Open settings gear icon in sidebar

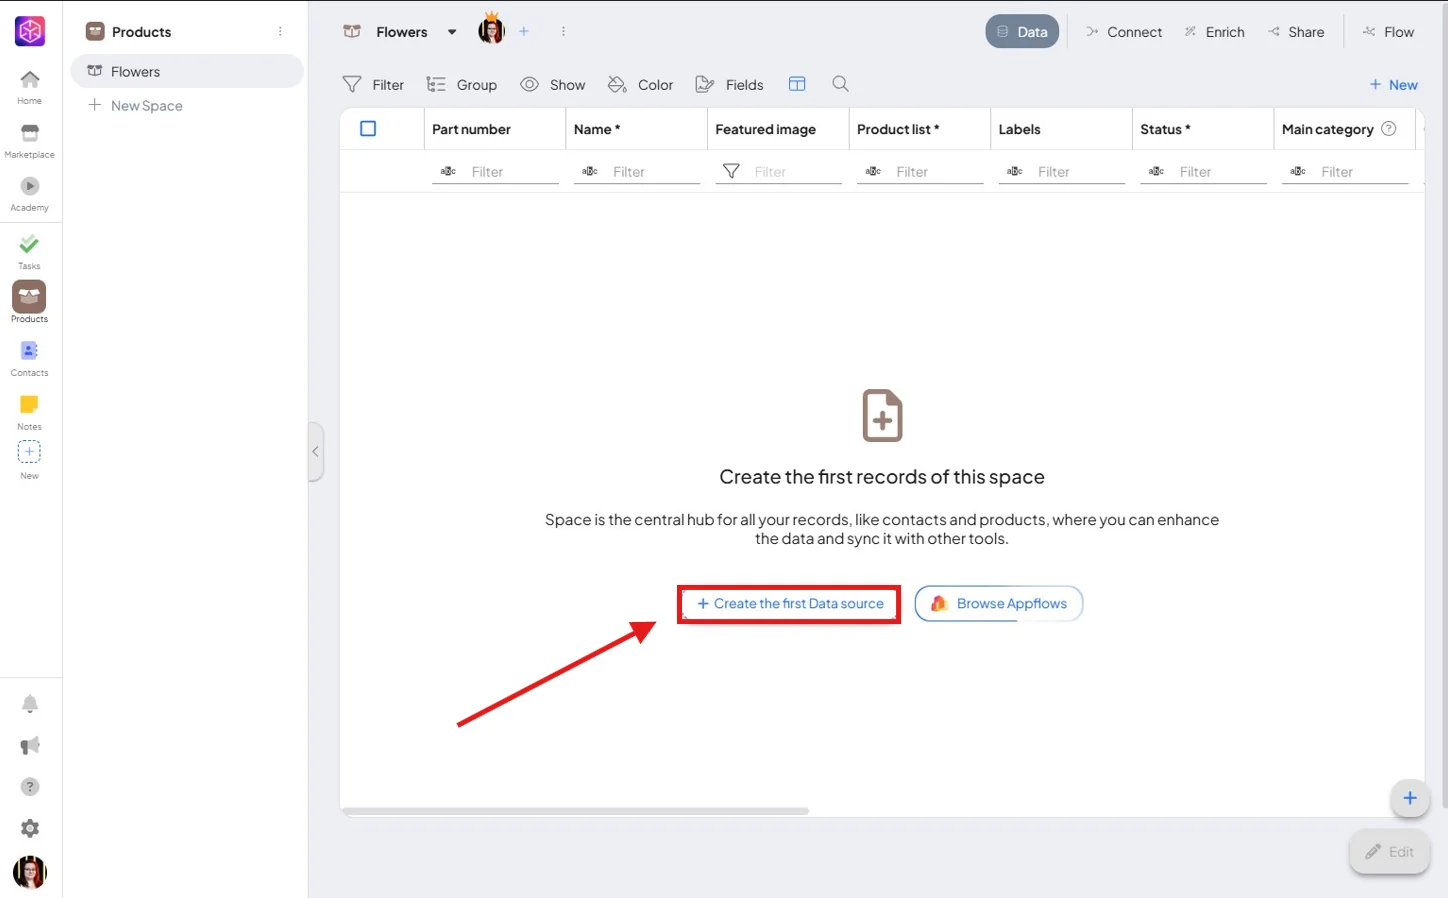tap(30, 828)
